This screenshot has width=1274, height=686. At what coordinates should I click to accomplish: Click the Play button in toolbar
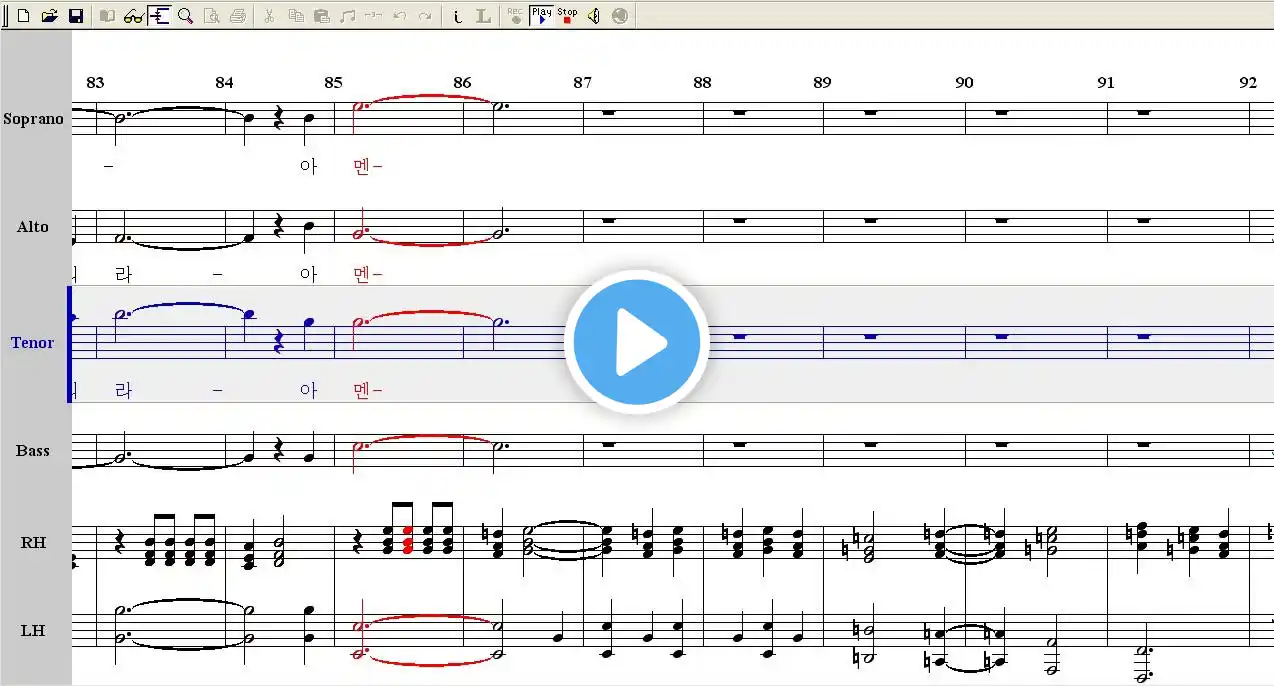(x=541, y=16)
